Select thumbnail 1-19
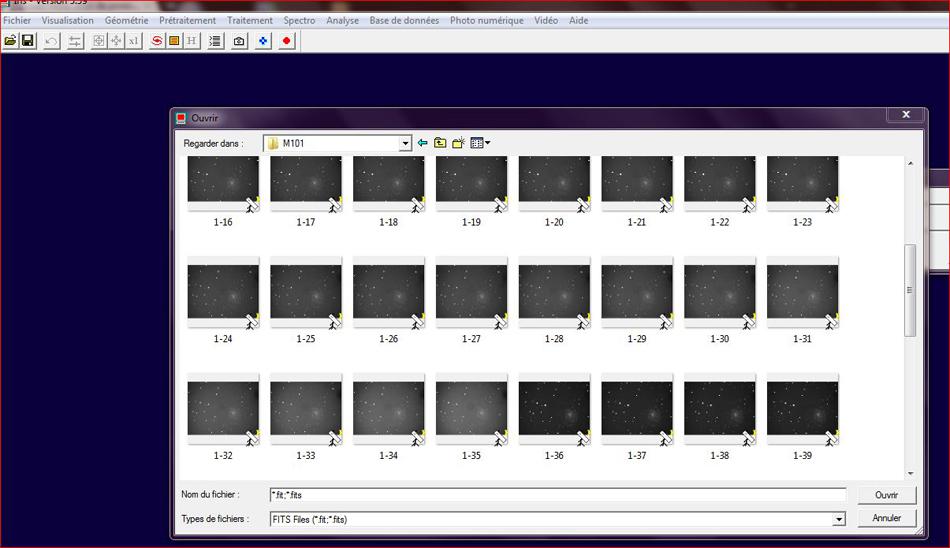This screenshot has width=950, height=548. (x=471, y=184)
